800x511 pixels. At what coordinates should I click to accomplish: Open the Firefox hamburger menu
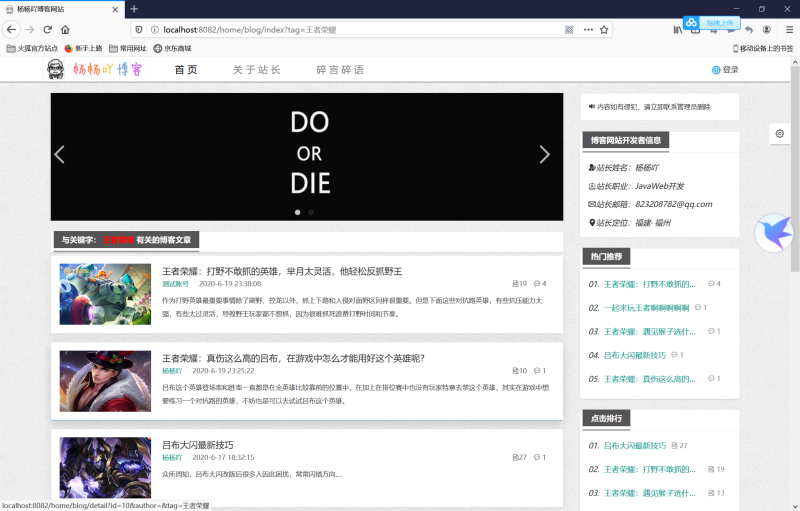pyautogui.click(x=789, y=30)
